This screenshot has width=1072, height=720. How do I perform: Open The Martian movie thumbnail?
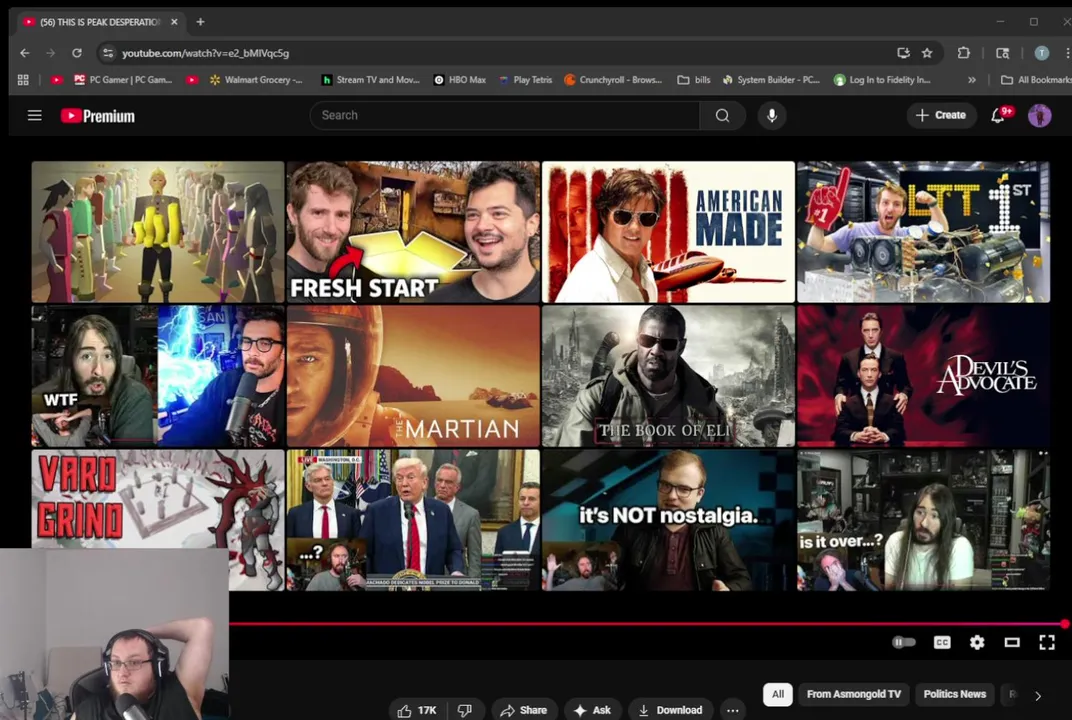[x=413, y=376]
